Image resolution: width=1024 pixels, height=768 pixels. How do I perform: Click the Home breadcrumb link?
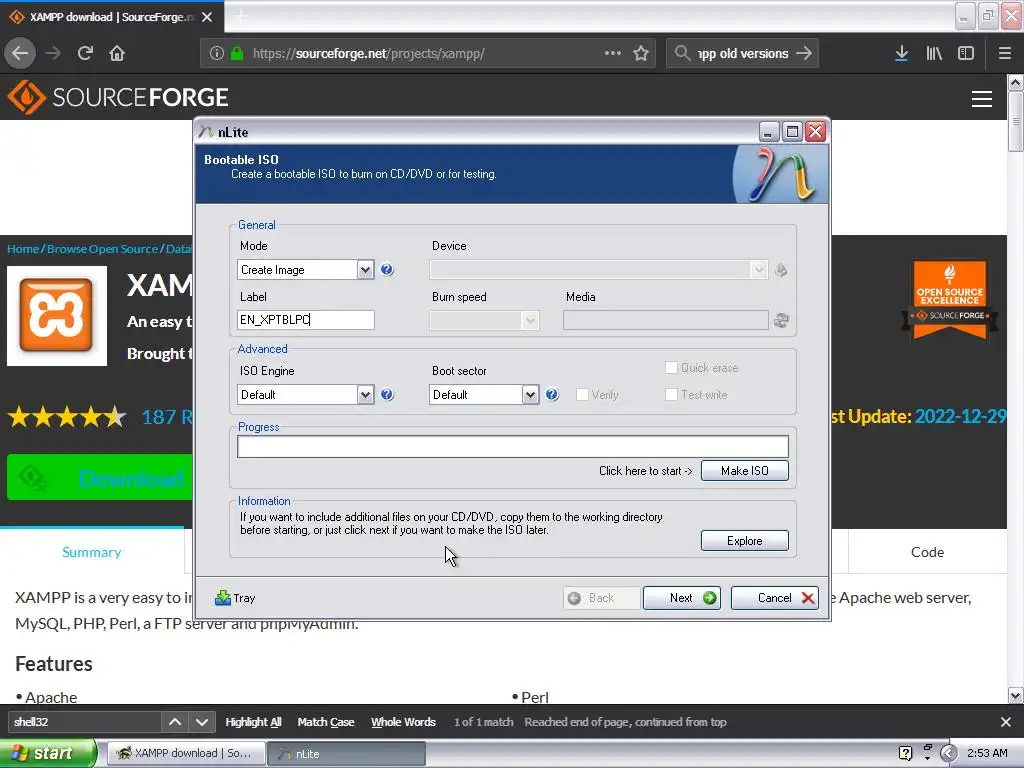pos(23,249)
